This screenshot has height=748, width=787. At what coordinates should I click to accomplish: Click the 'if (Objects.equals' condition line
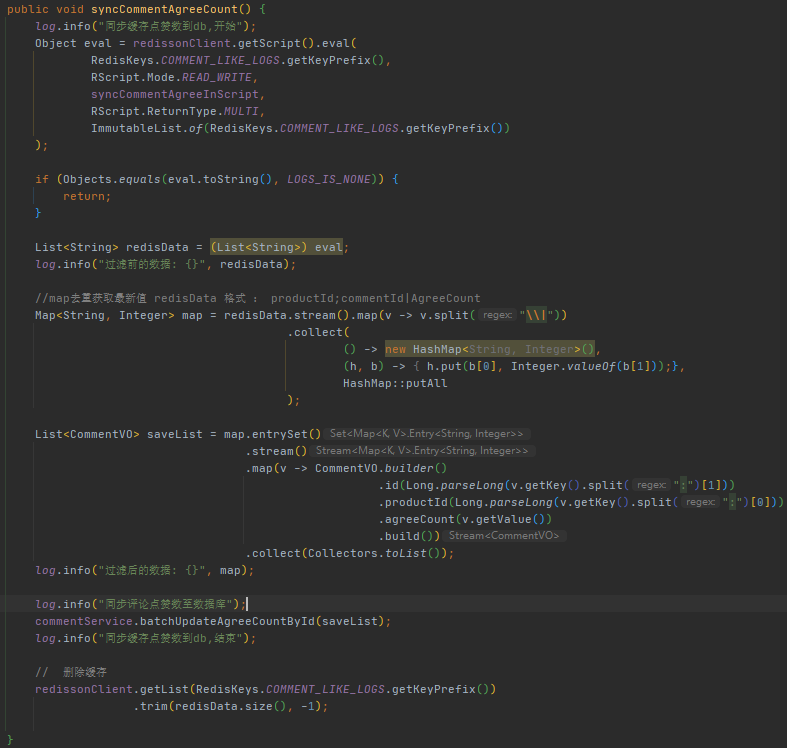[x=217, y=179]
